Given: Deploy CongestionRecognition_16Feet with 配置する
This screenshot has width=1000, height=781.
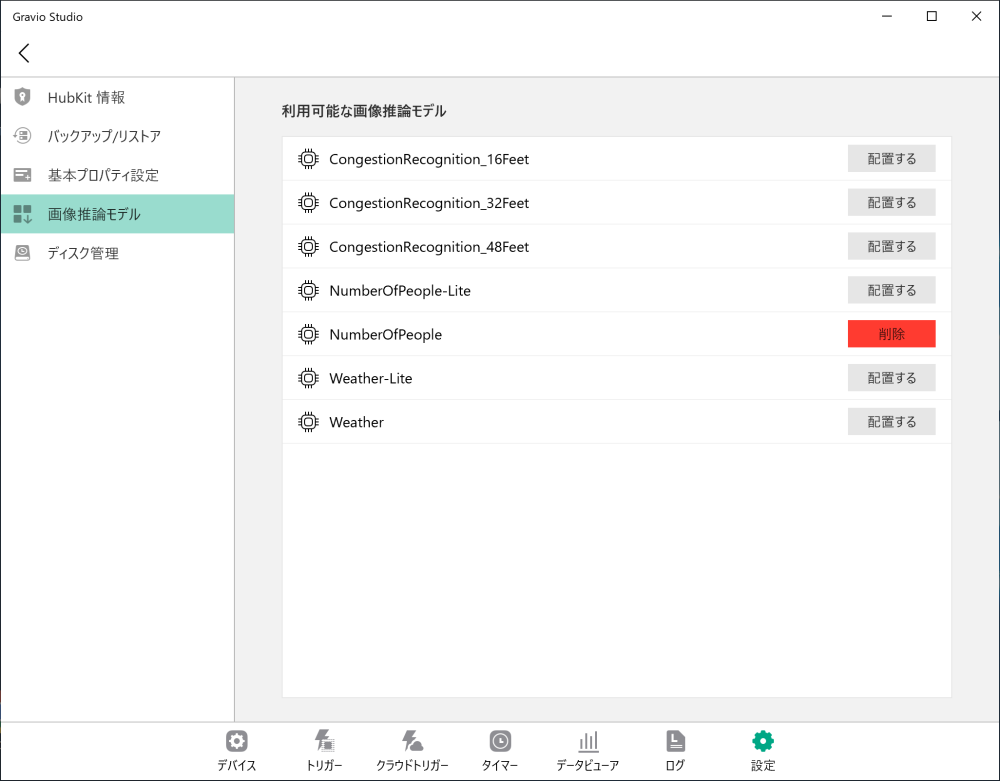Looking at the screenshot, I should 891,159.
